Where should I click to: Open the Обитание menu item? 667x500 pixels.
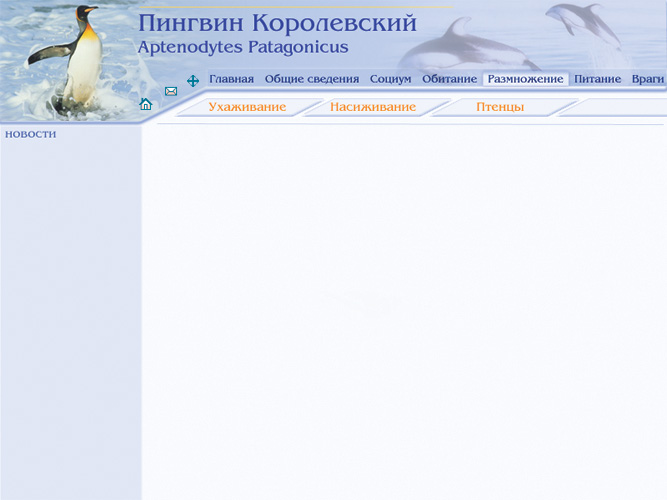click(x=450, y=79)
